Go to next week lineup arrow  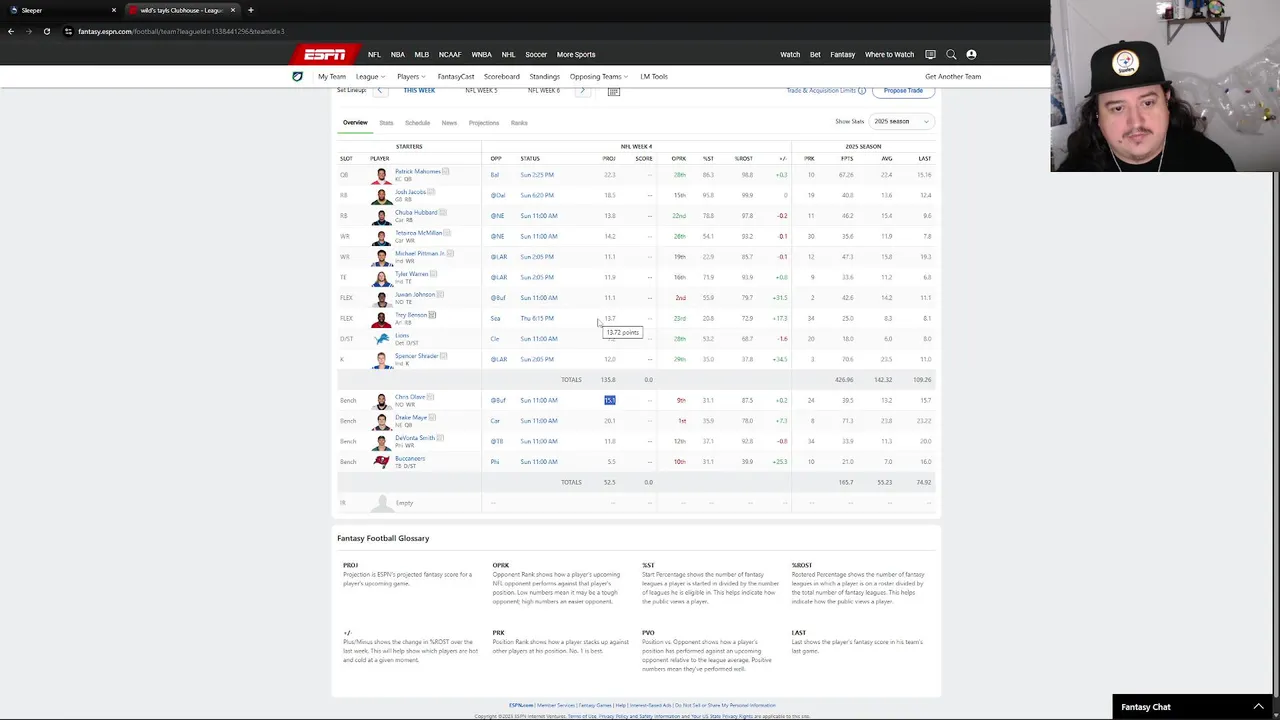[x=582, y=90]
